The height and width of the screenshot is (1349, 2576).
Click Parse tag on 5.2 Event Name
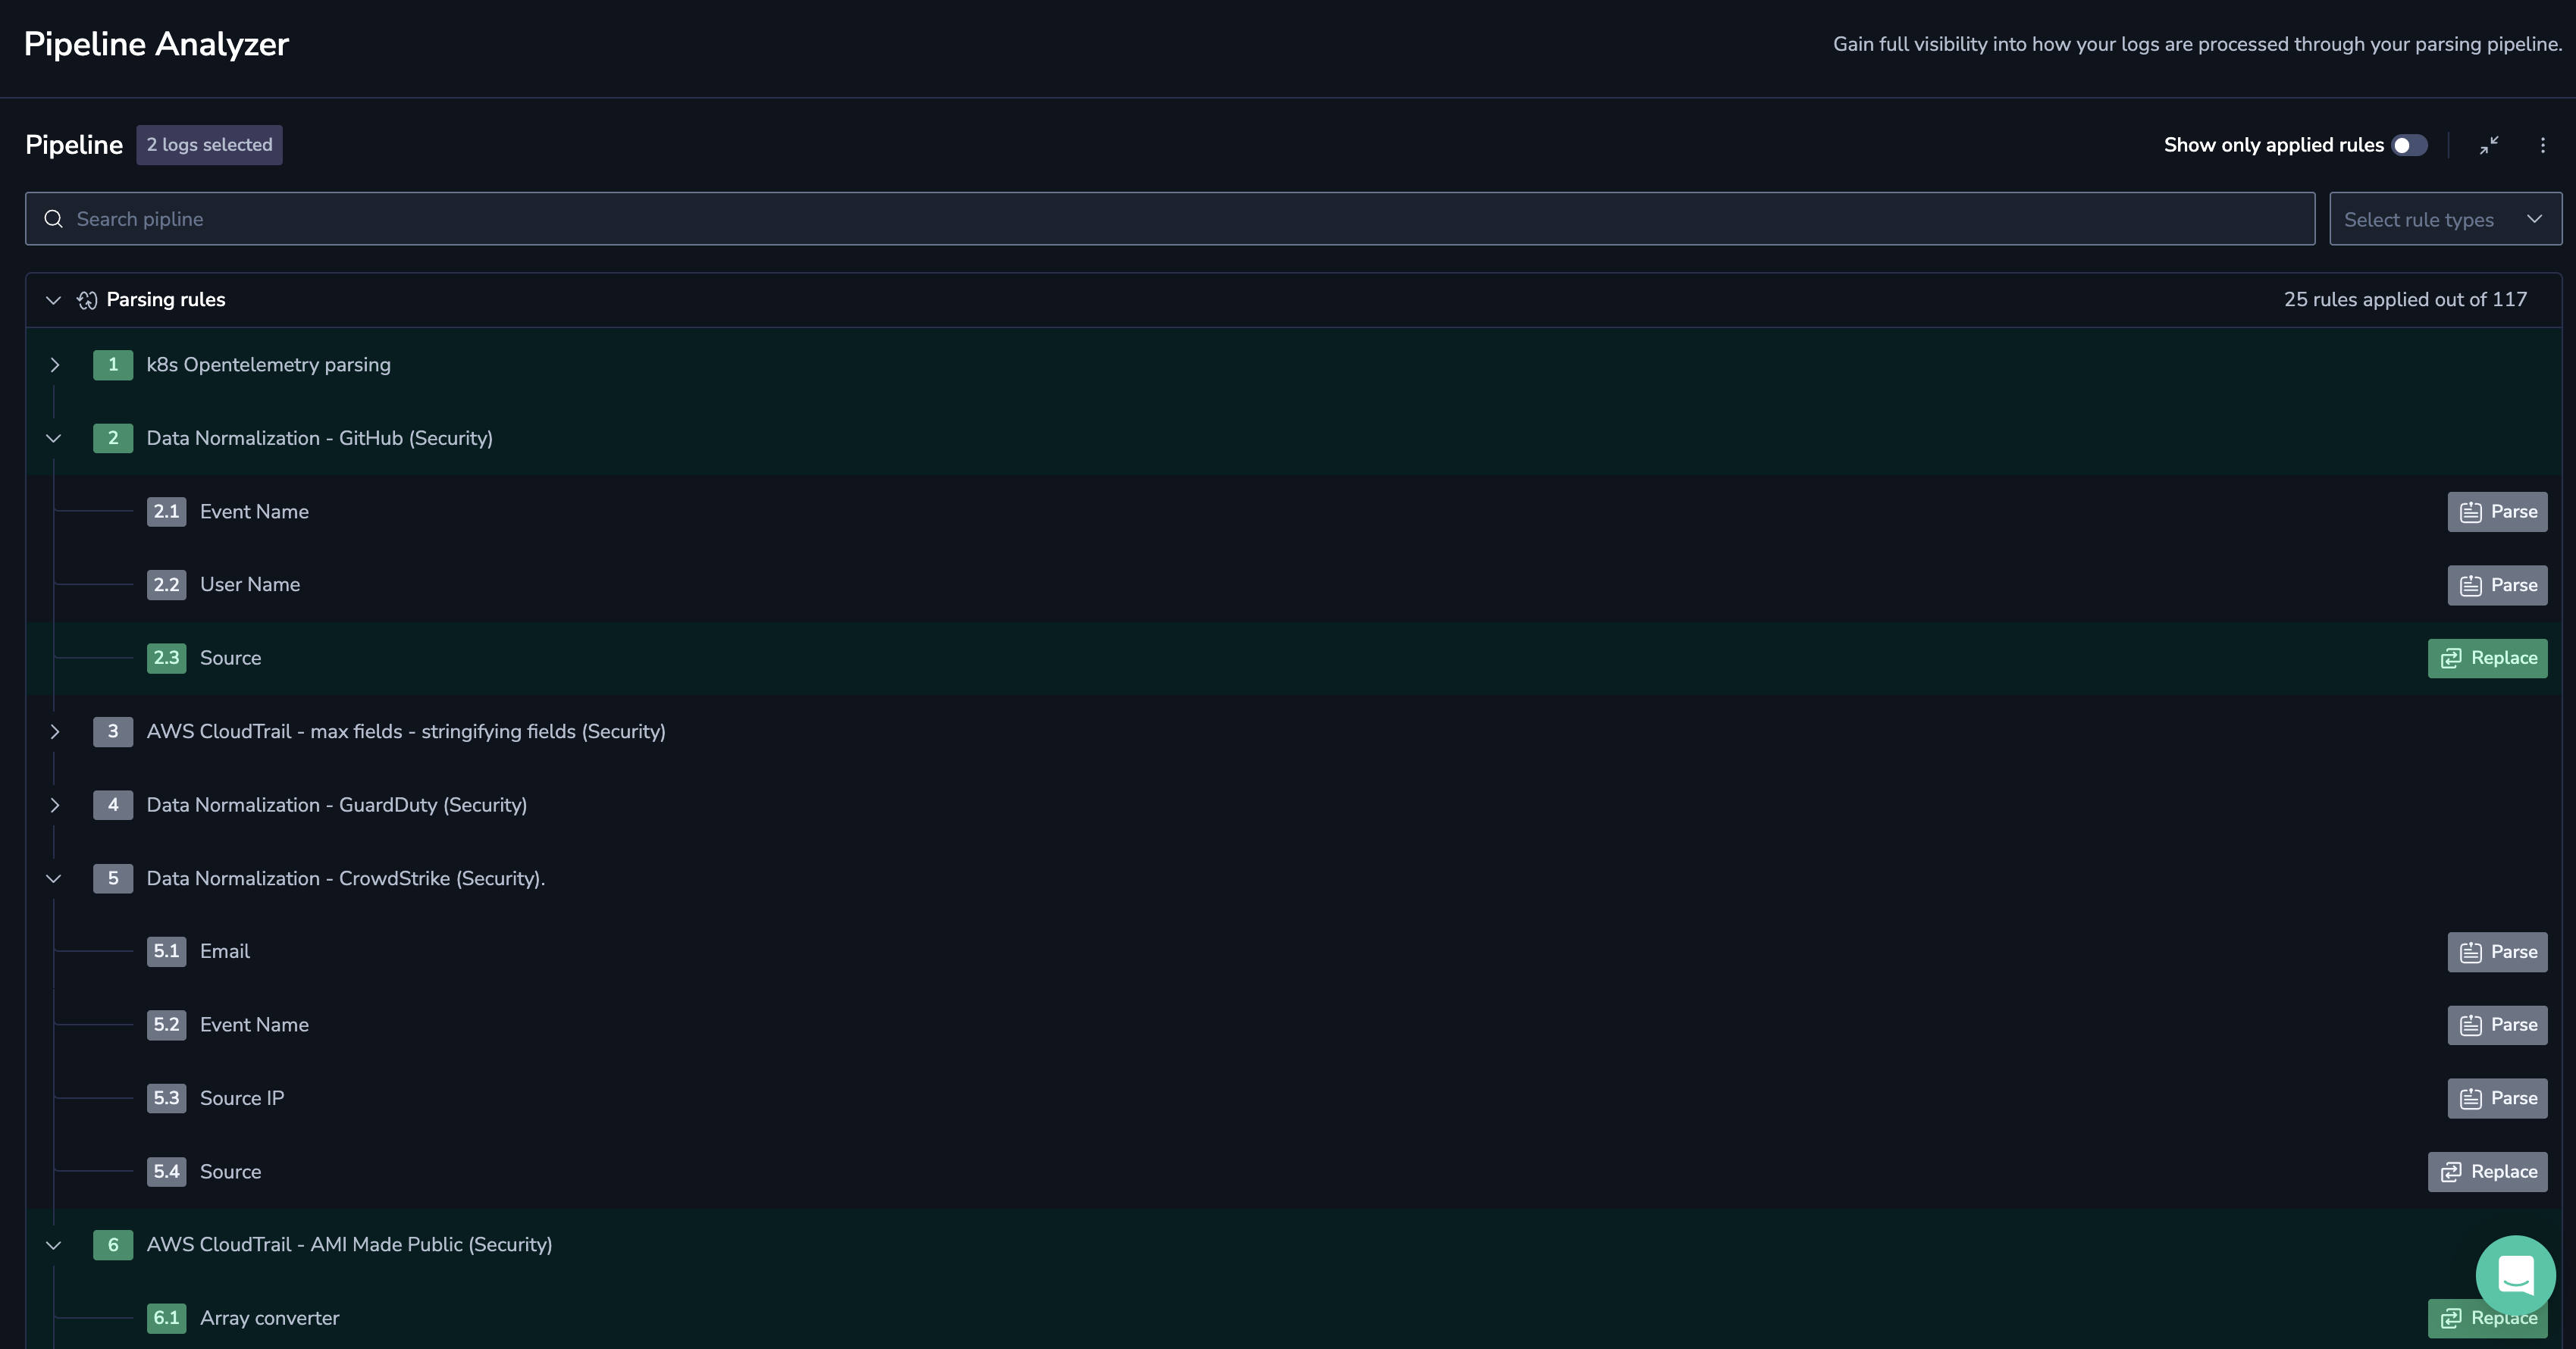[2497, 1025]
